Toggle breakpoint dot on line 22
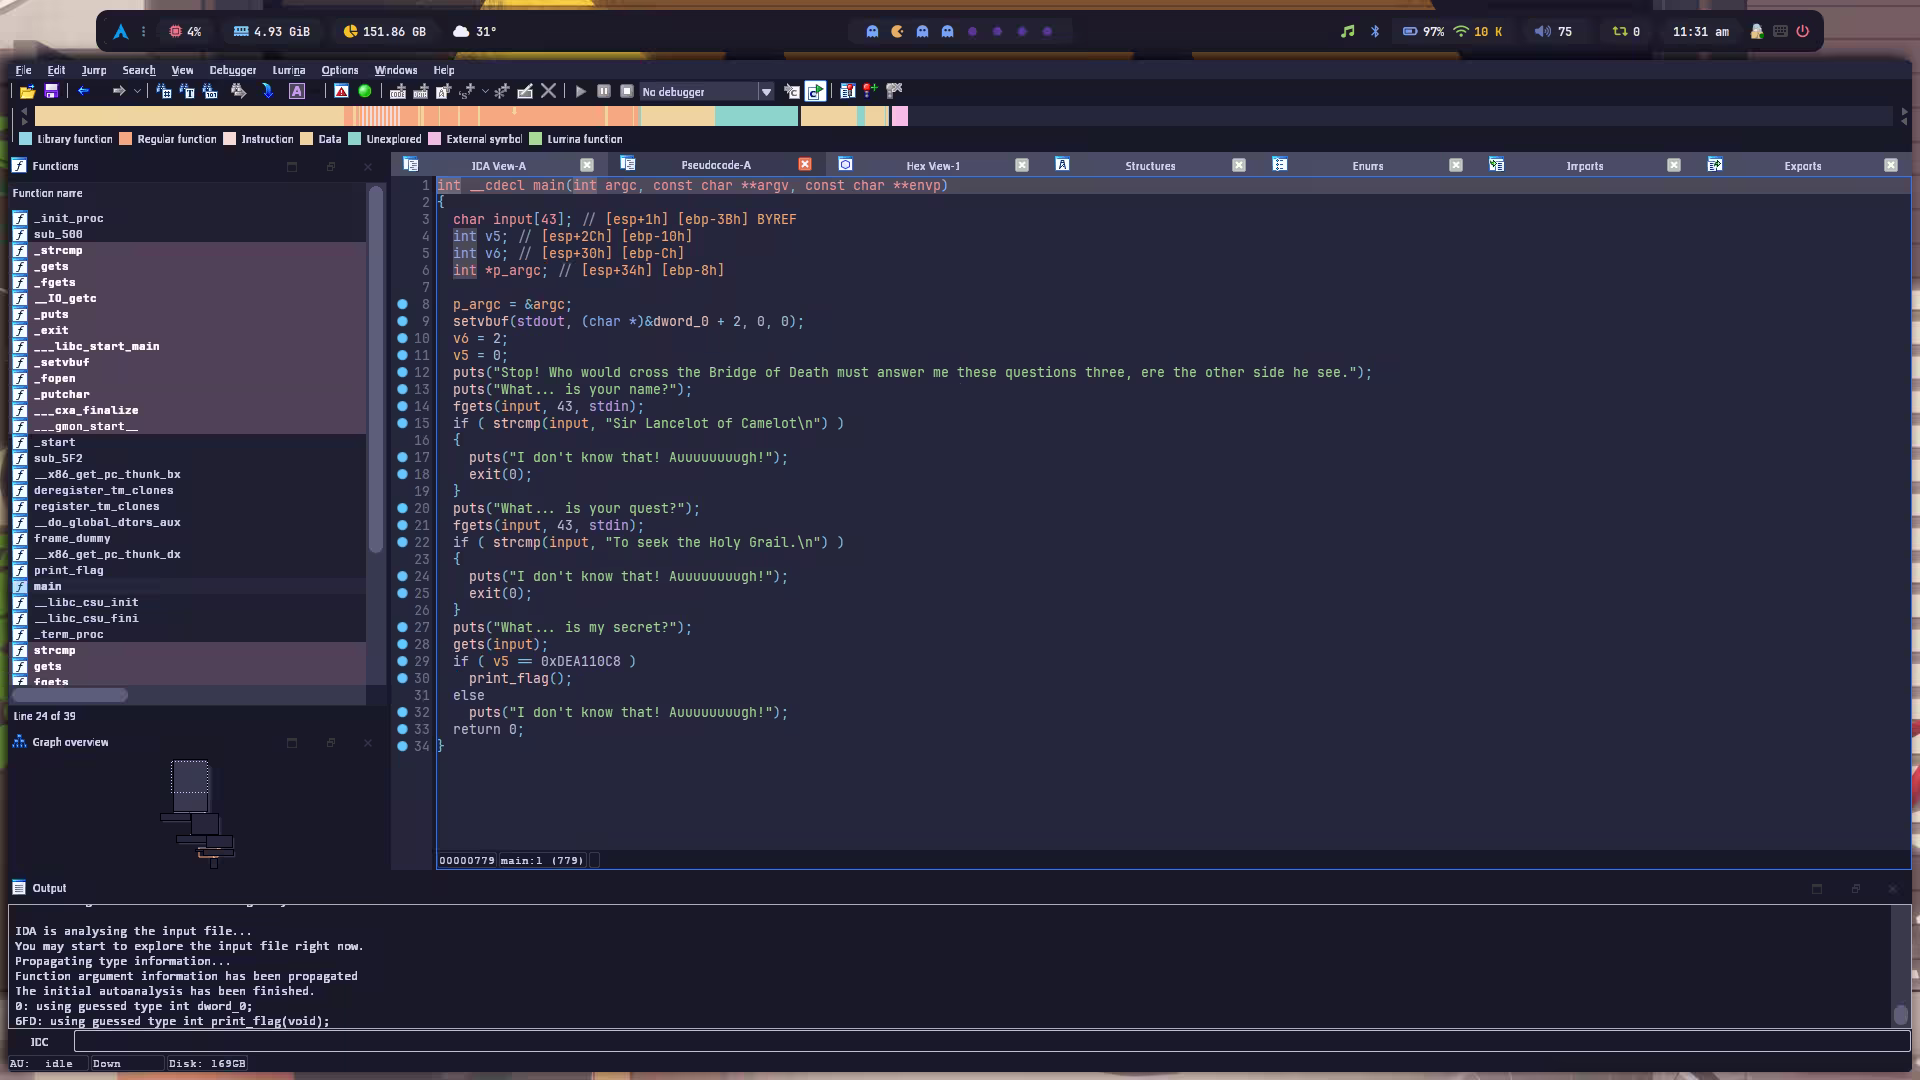 pos(402,542)
